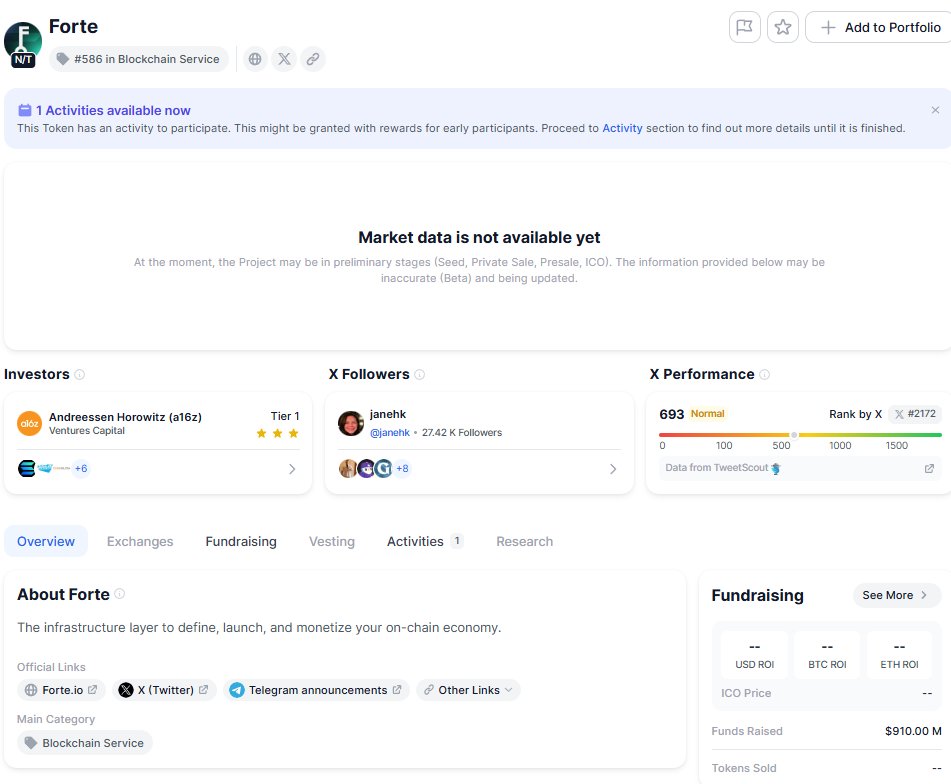Open the Forte.io official link
This screenshot has height=784, width=951.
61,690
